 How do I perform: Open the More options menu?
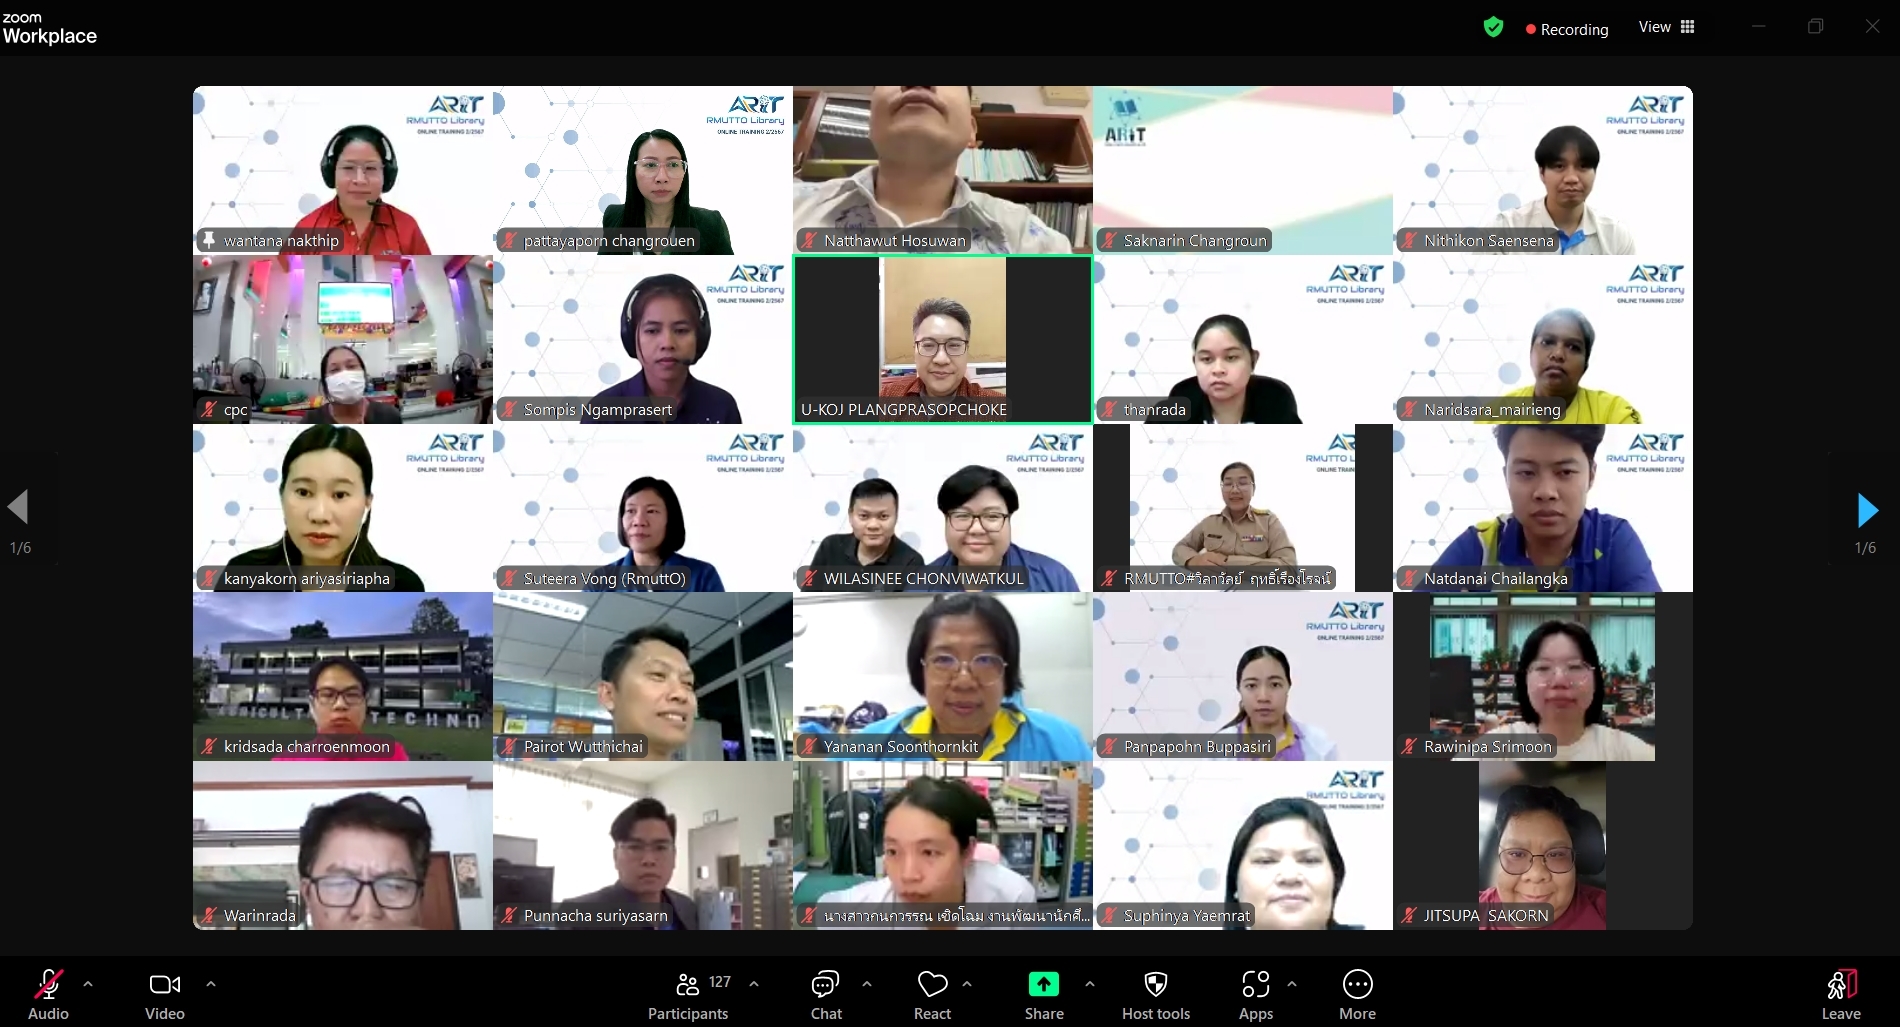1358,995
